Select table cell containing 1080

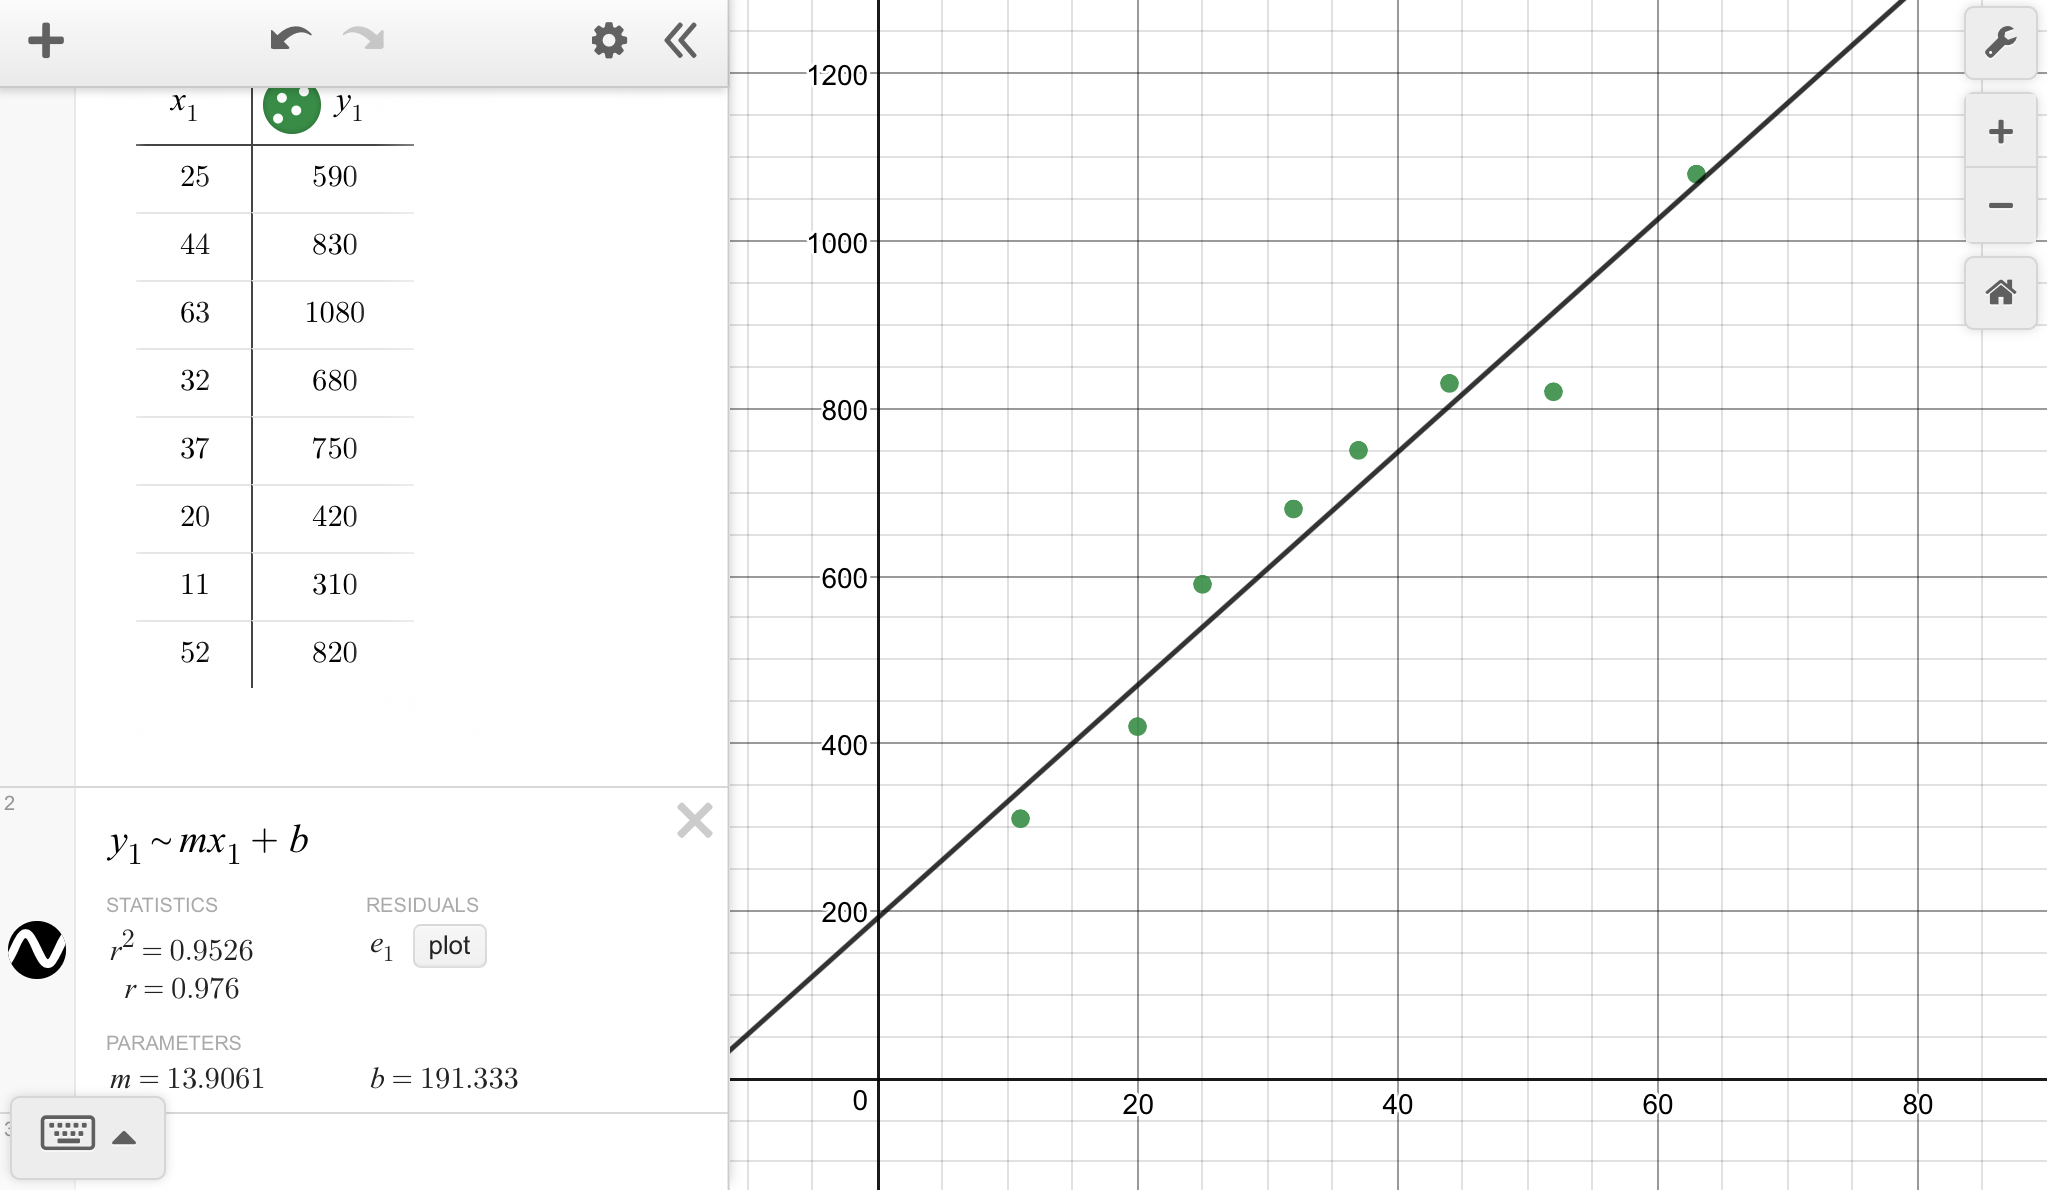(334, 313)
